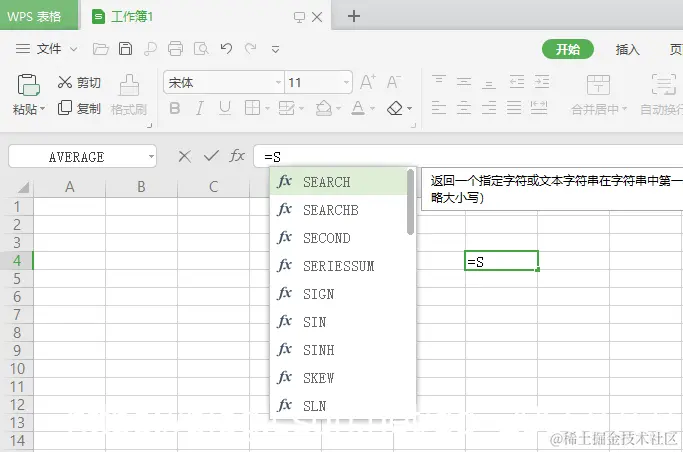Align cell contents to vertical middle
Viewport: 683px width, 452px height.
click(x=464, y=81)
